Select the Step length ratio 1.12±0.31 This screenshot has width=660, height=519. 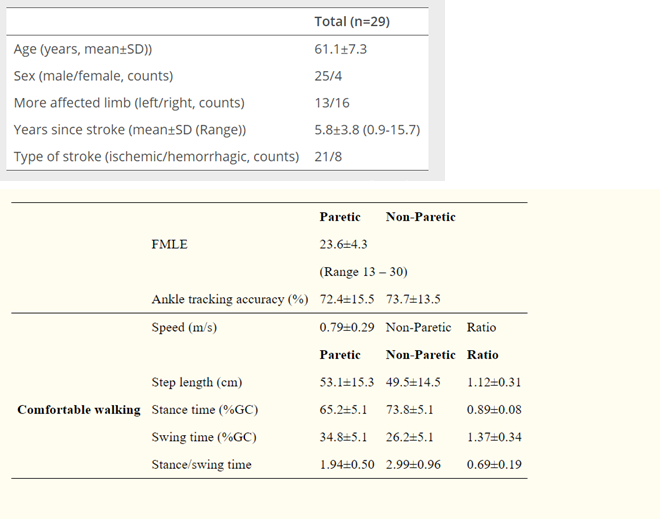(x=494, y=382)
